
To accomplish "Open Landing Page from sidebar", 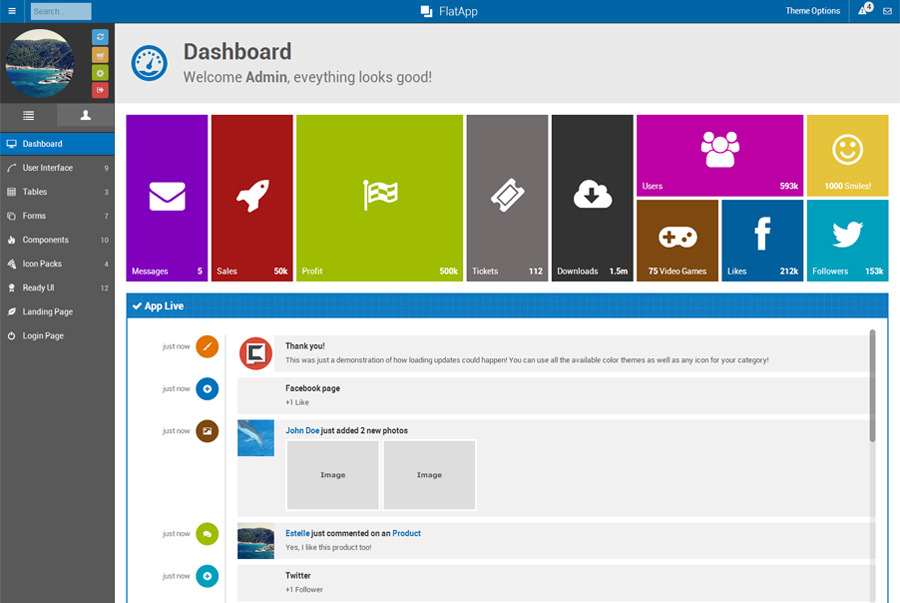I will tap(57, 312).
